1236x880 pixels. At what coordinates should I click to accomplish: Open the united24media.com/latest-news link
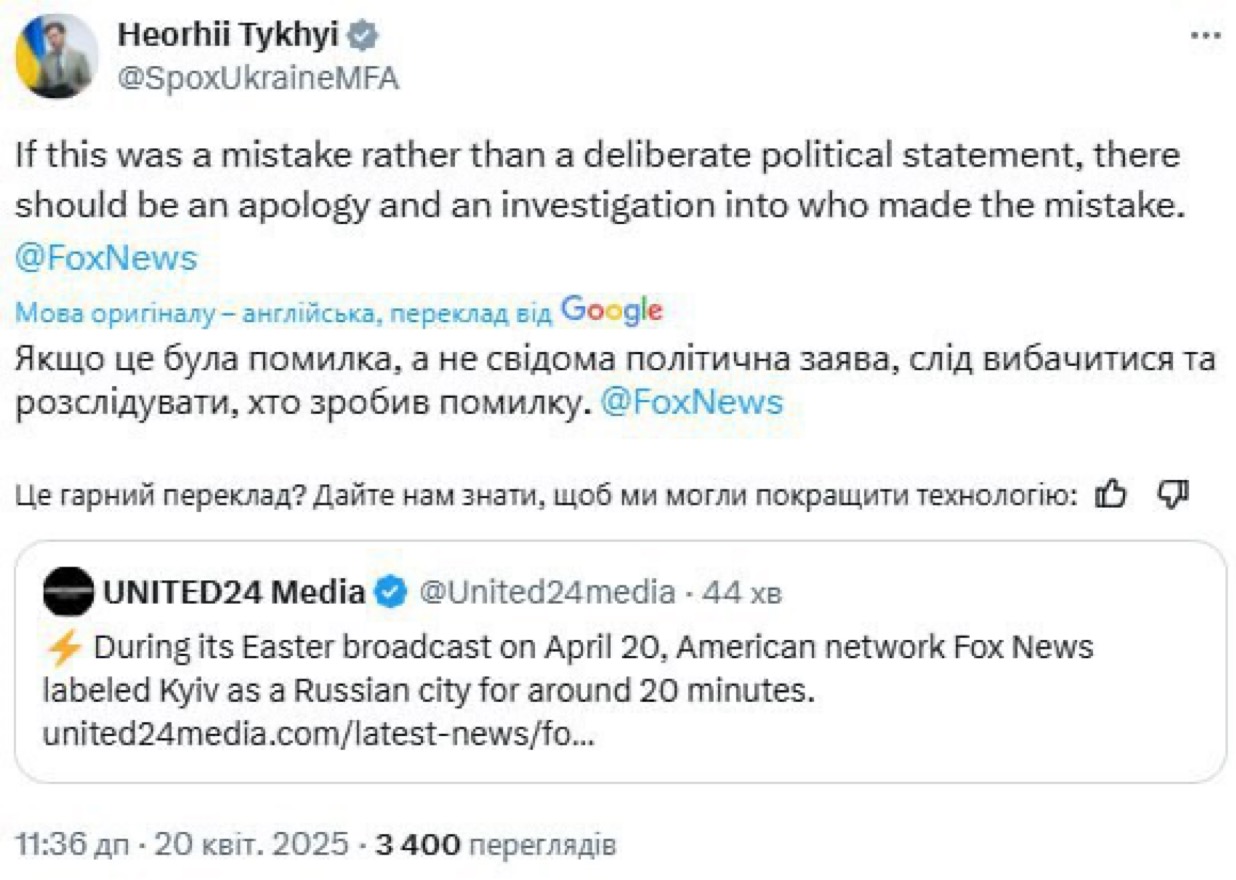point(320,736)
